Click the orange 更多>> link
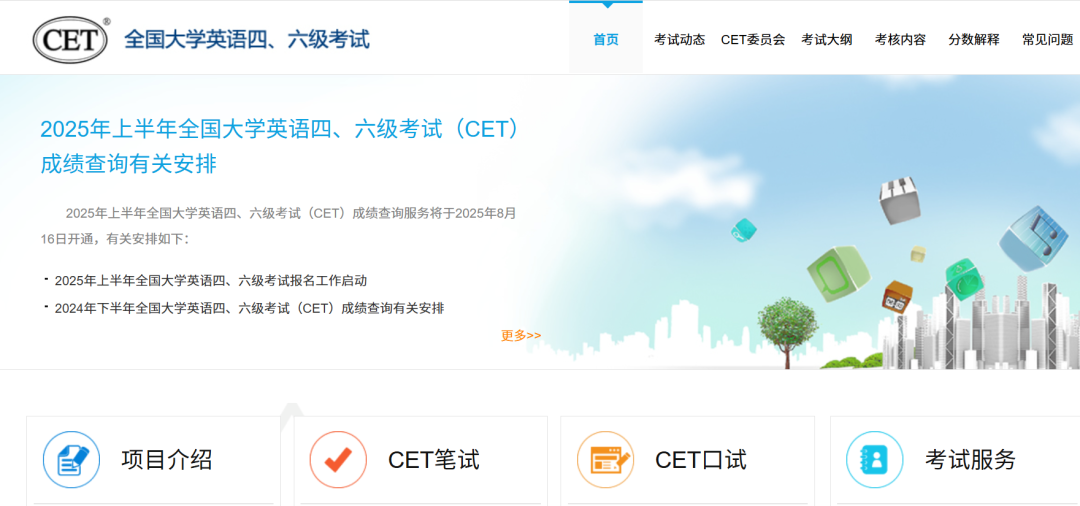This screenshot has width=1080, height=506. (521, 335)
